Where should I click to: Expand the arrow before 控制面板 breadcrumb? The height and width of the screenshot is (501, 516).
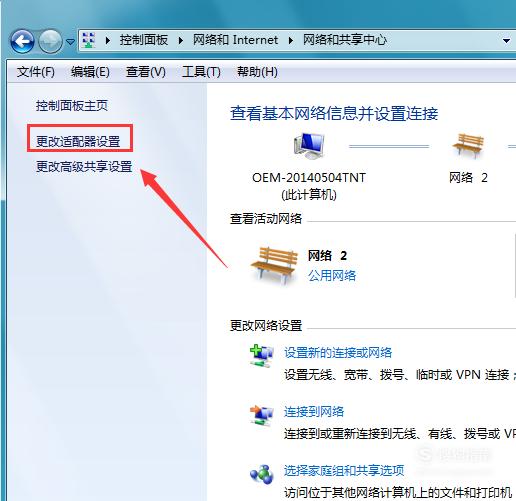coord(108,41)
